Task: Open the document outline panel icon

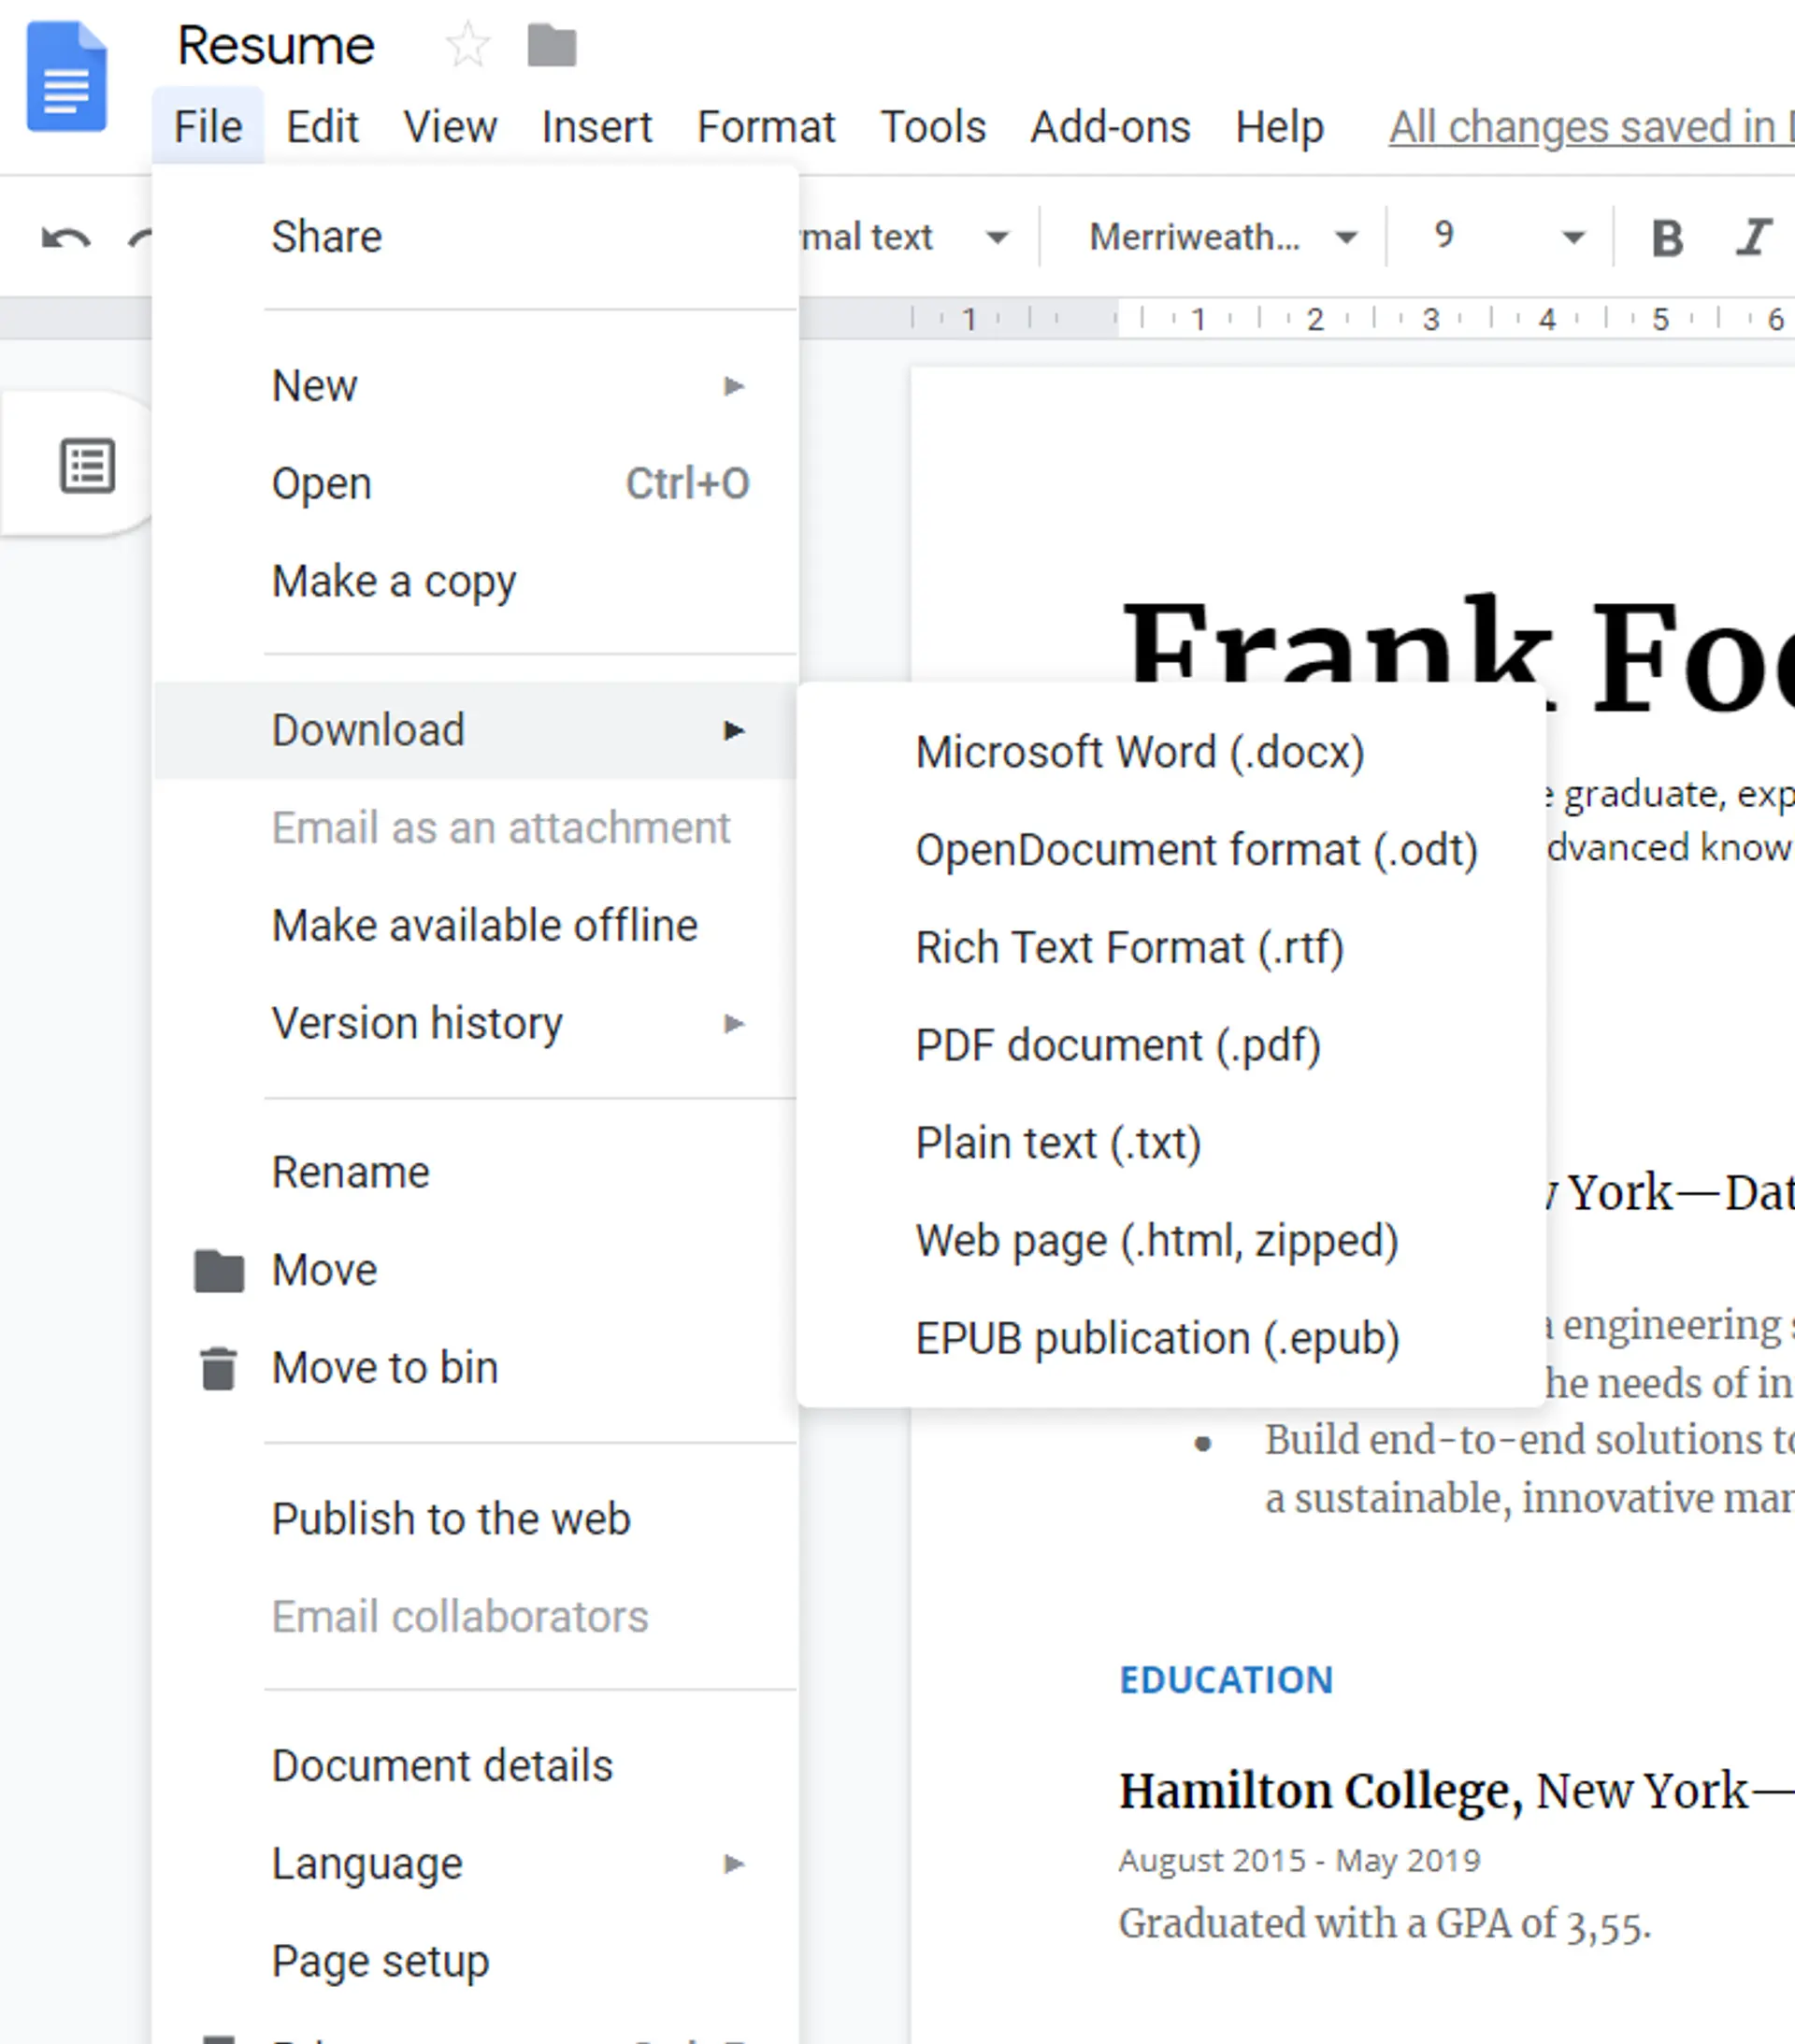Action: [x=87, y=466]
